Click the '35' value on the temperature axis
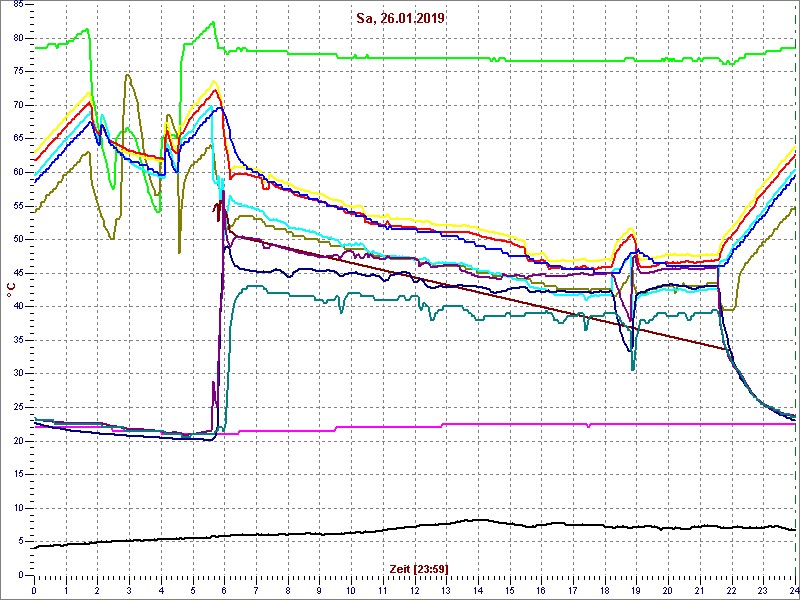The width and height of the screenshot is (800, 600). [x=18, y=340]
